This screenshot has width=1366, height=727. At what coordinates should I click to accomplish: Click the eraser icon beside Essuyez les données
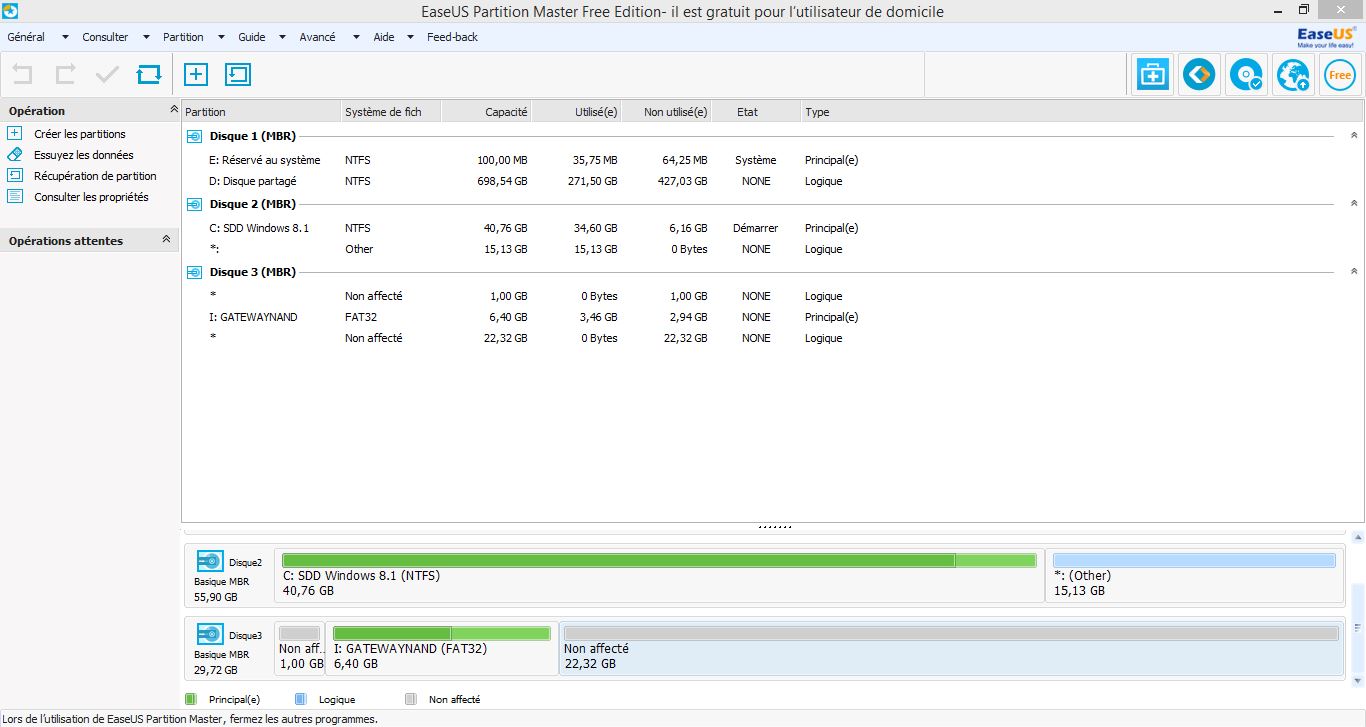14,154
